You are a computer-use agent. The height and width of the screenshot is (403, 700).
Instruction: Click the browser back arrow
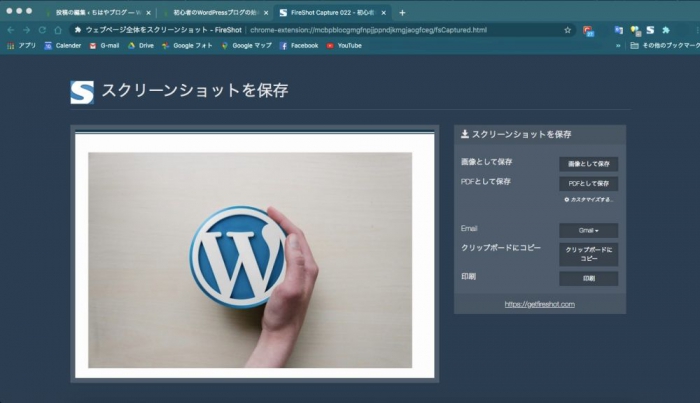pyautogui.click(x=11, y=30)
